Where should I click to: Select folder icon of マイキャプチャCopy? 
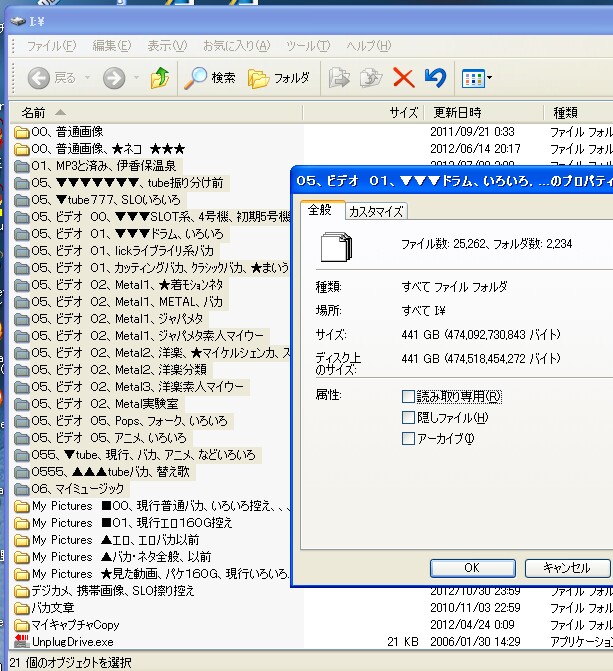pyautogui.click(x=21, y=625)
